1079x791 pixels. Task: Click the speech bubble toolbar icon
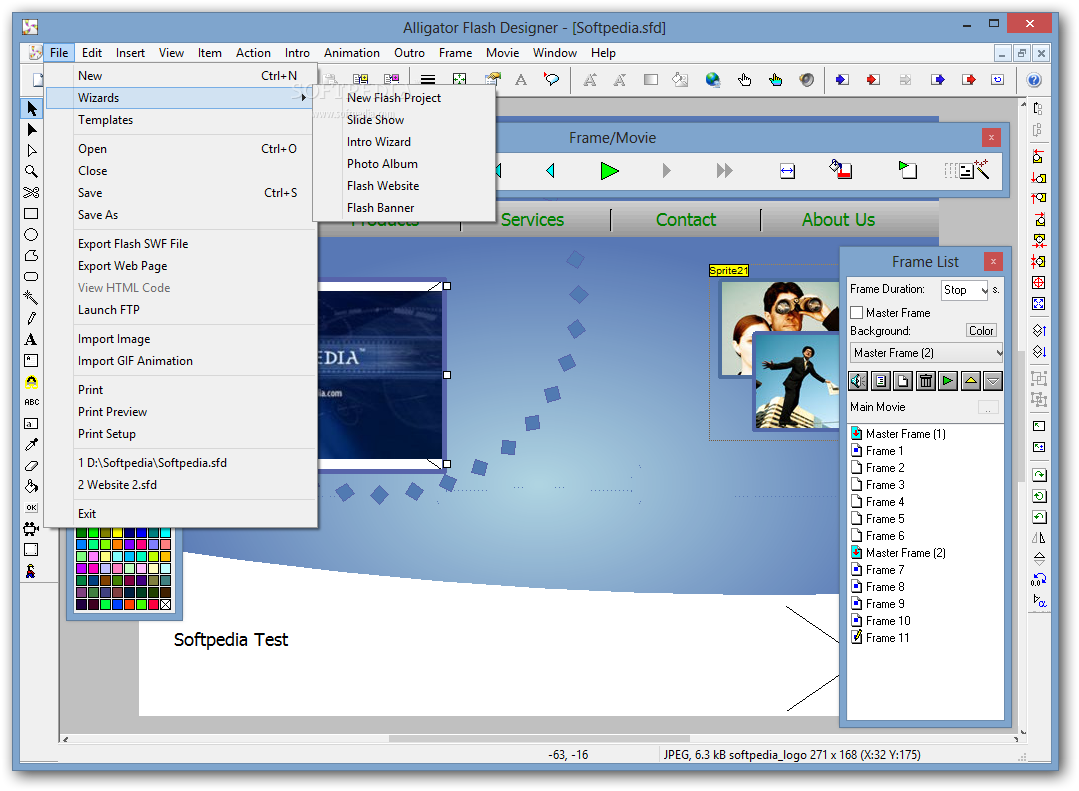(x=551, y=80)
